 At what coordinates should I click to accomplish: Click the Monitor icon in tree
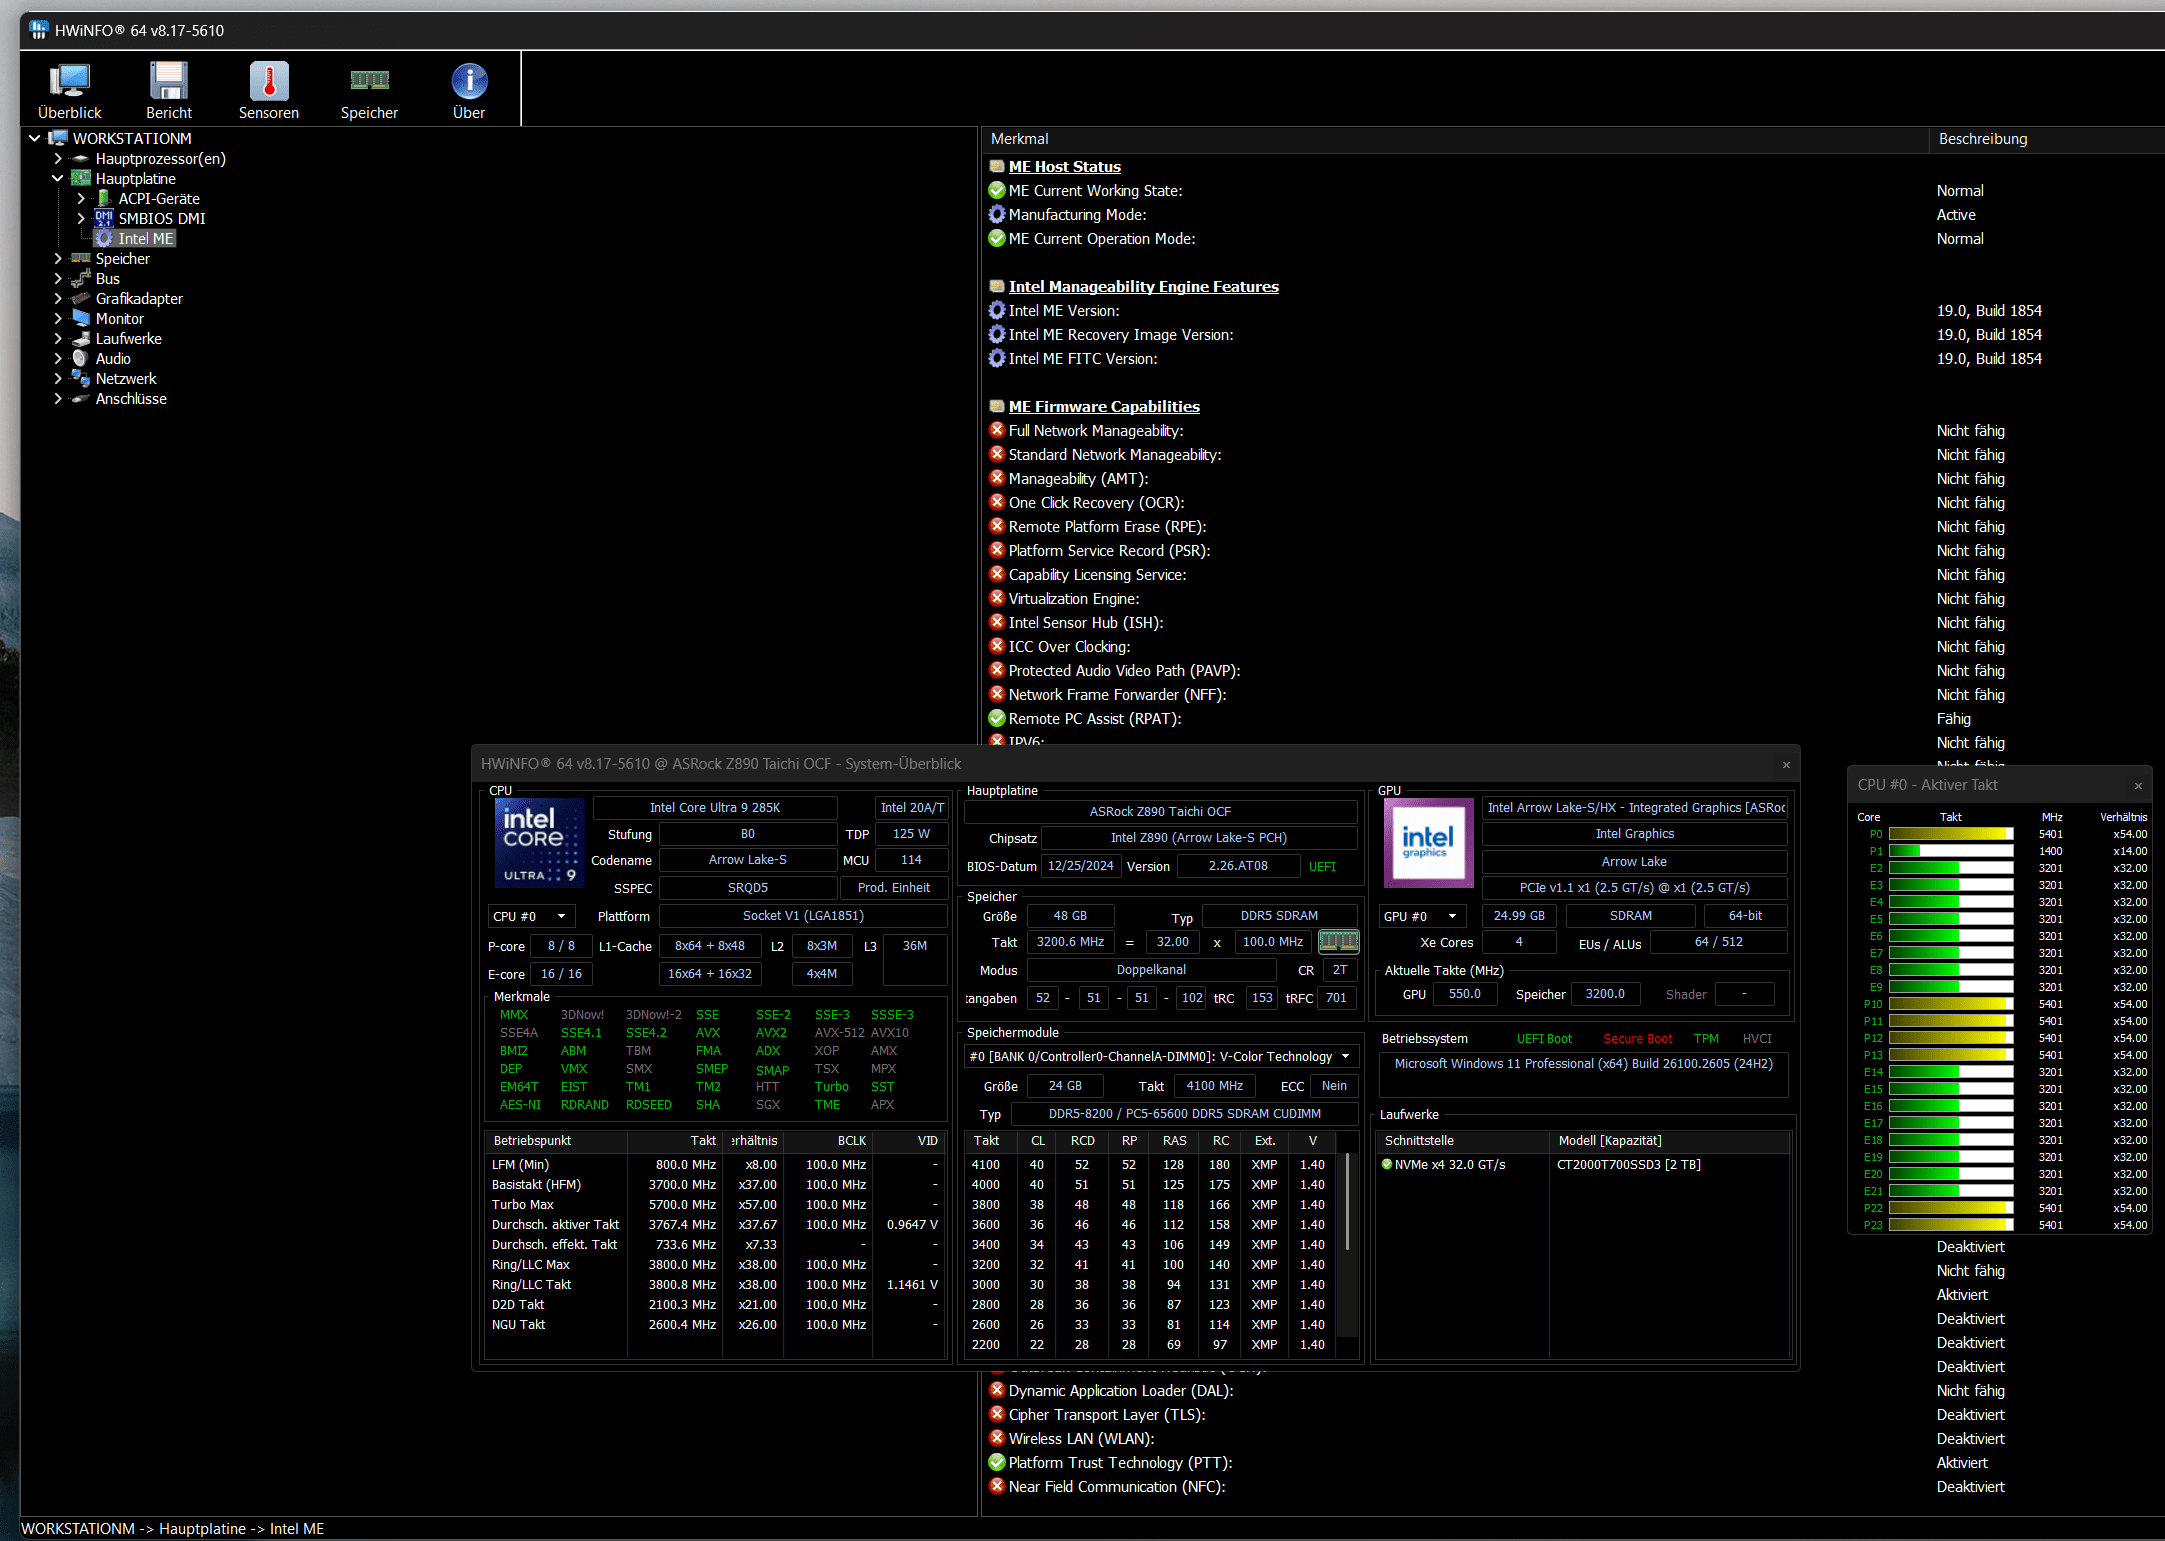[81, 318]
